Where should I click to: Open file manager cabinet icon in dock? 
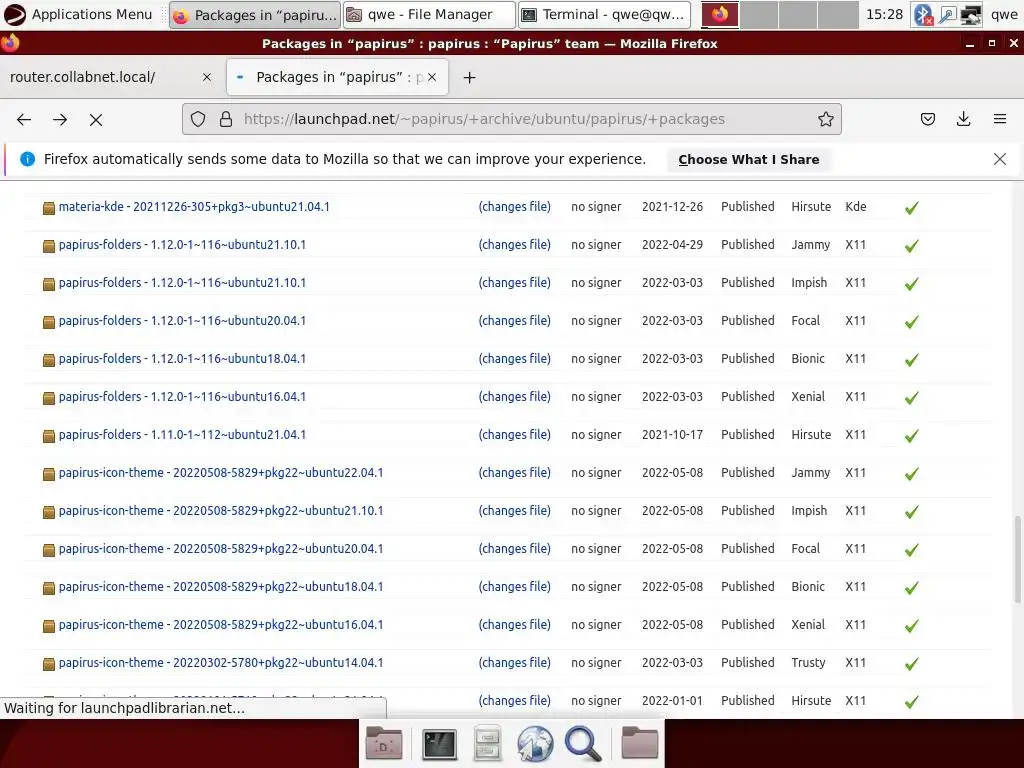487,743
